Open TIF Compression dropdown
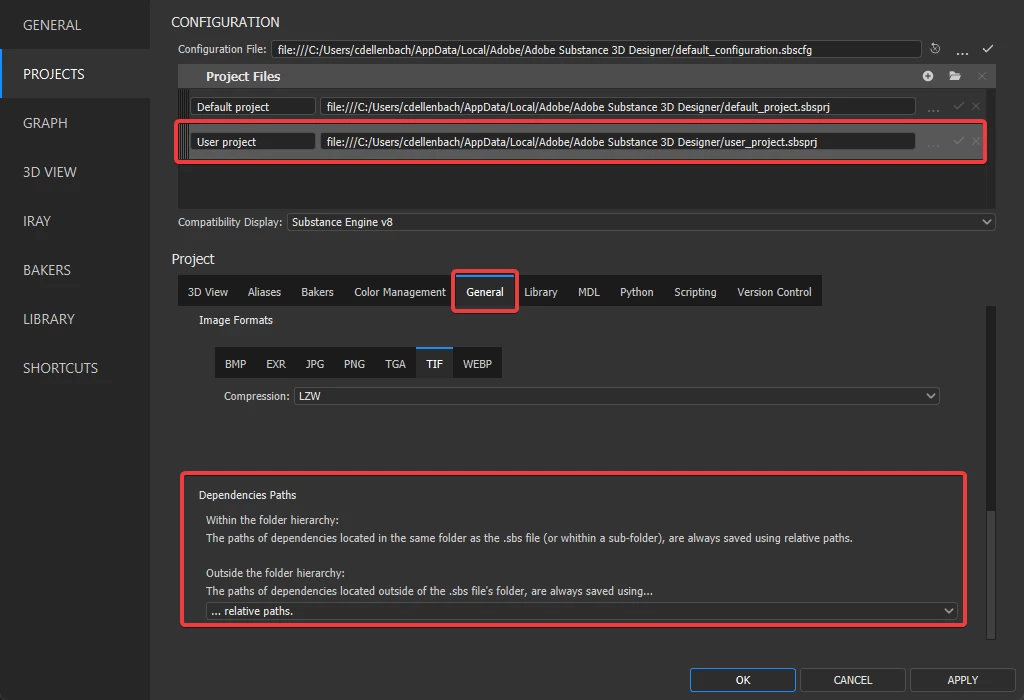 coord(616,396)
